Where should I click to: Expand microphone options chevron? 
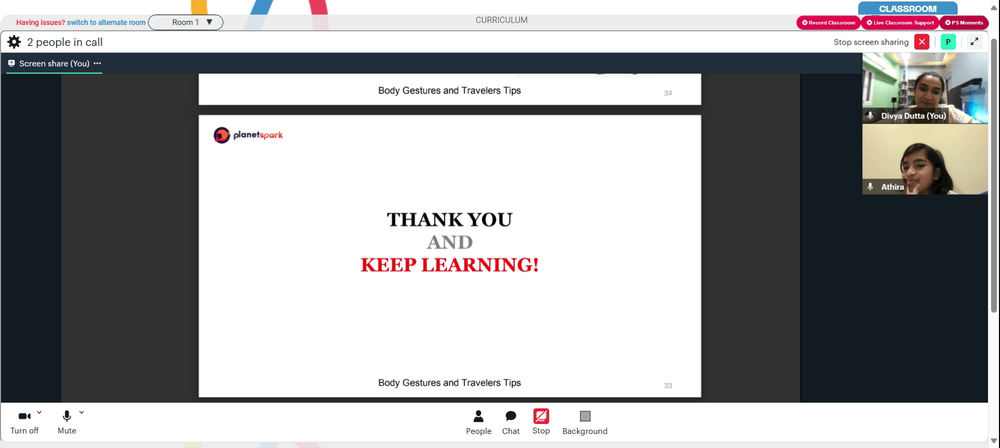82,412
